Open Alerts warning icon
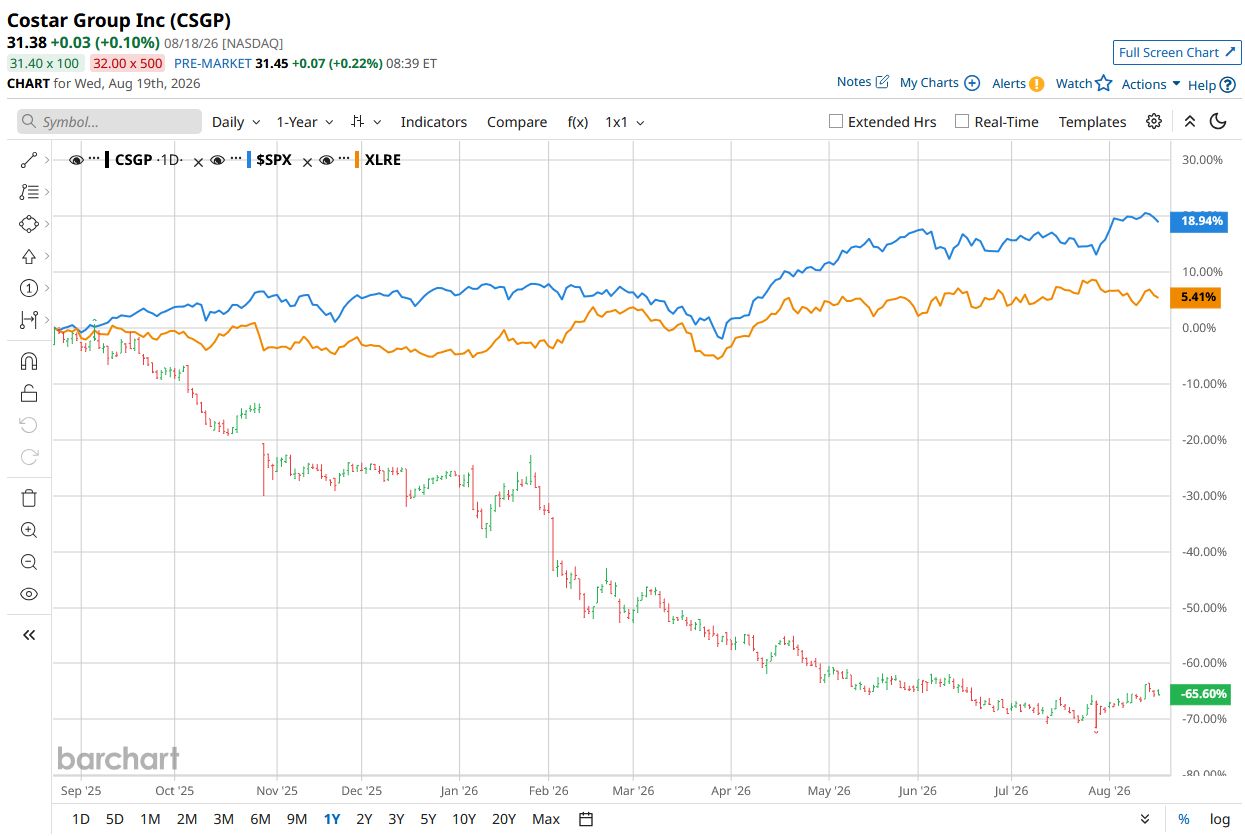This screenshot has height=836, width=1245. pos(1037,84)
